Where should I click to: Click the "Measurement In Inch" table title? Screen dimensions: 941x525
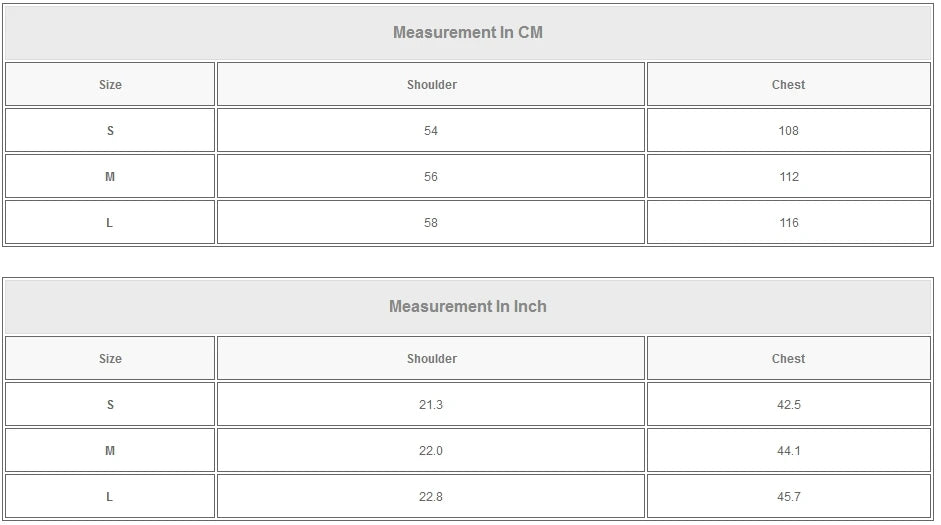coord(468,306)
